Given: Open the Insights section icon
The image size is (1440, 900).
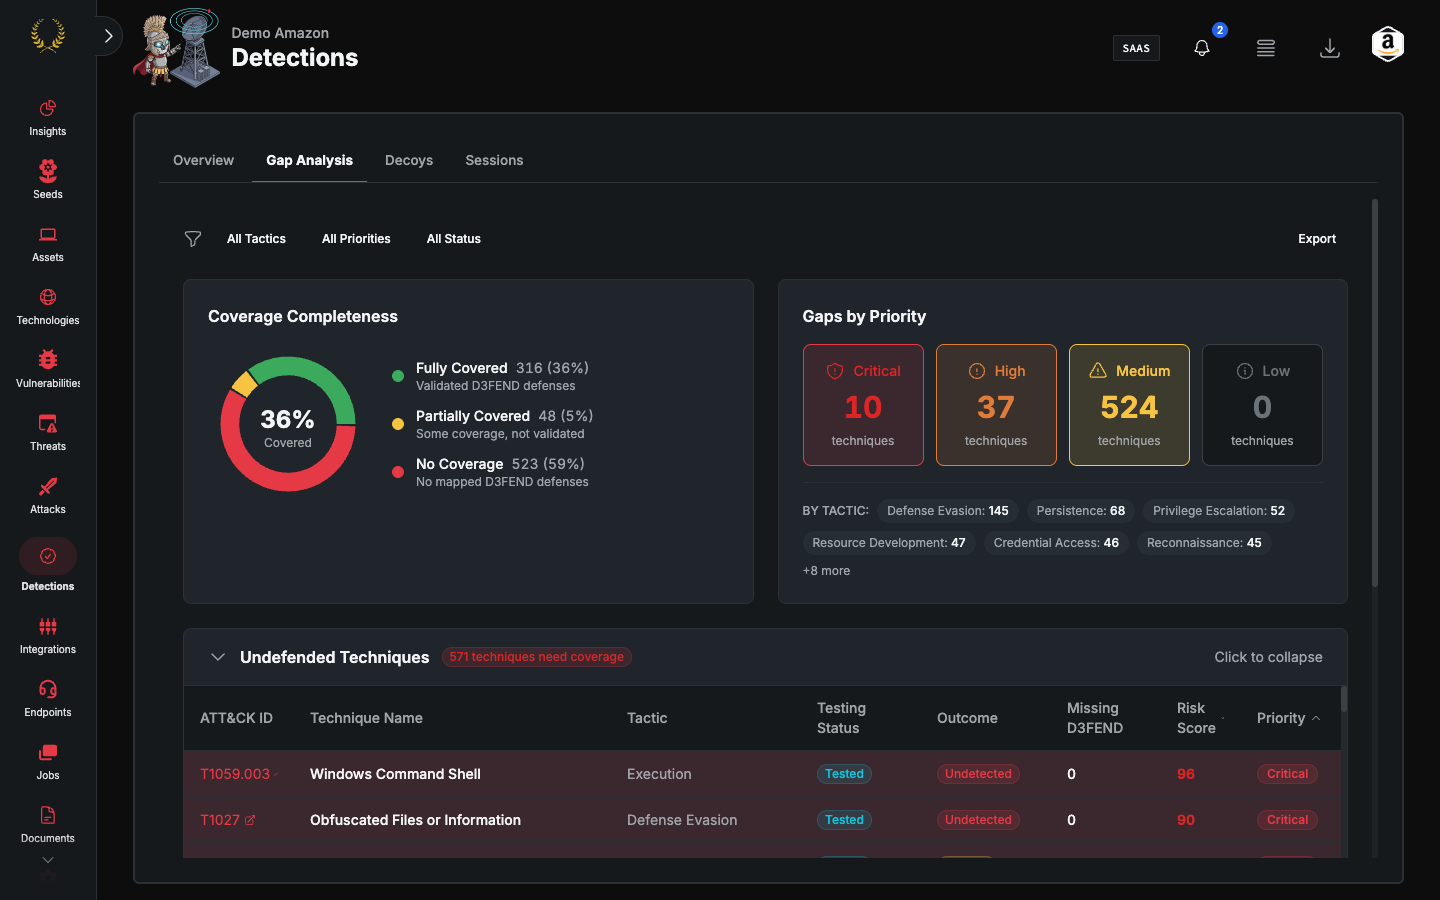Looking at the screenshot, I should coord(47,108).
